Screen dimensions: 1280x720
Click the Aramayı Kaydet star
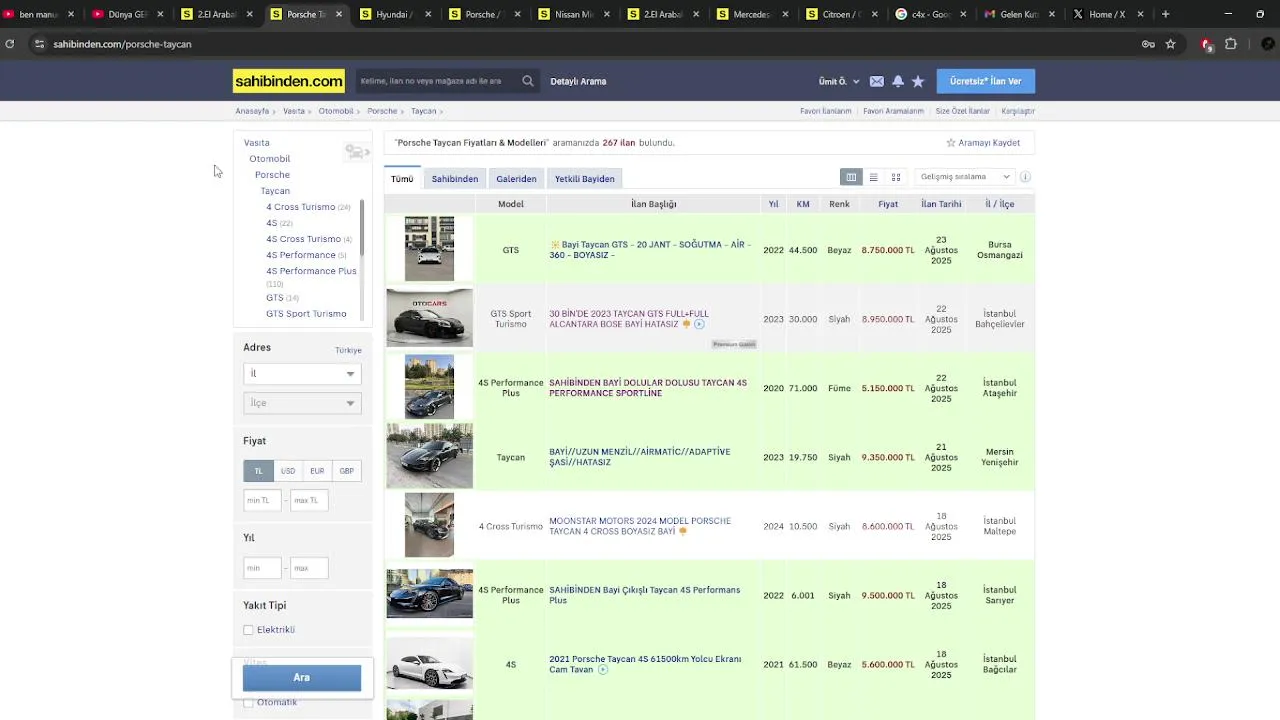click(x=951, y=143)
